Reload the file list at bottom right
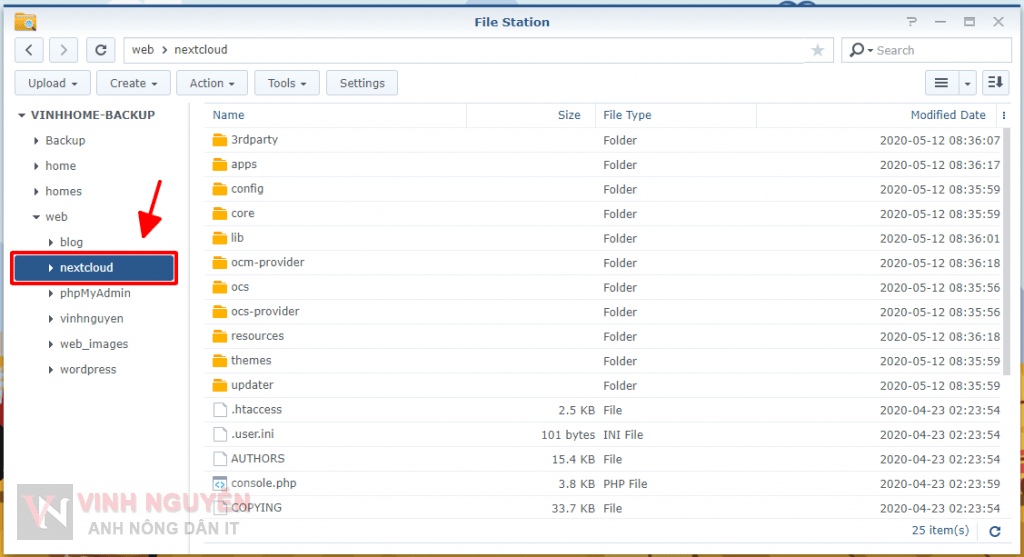 pos(994,531)
